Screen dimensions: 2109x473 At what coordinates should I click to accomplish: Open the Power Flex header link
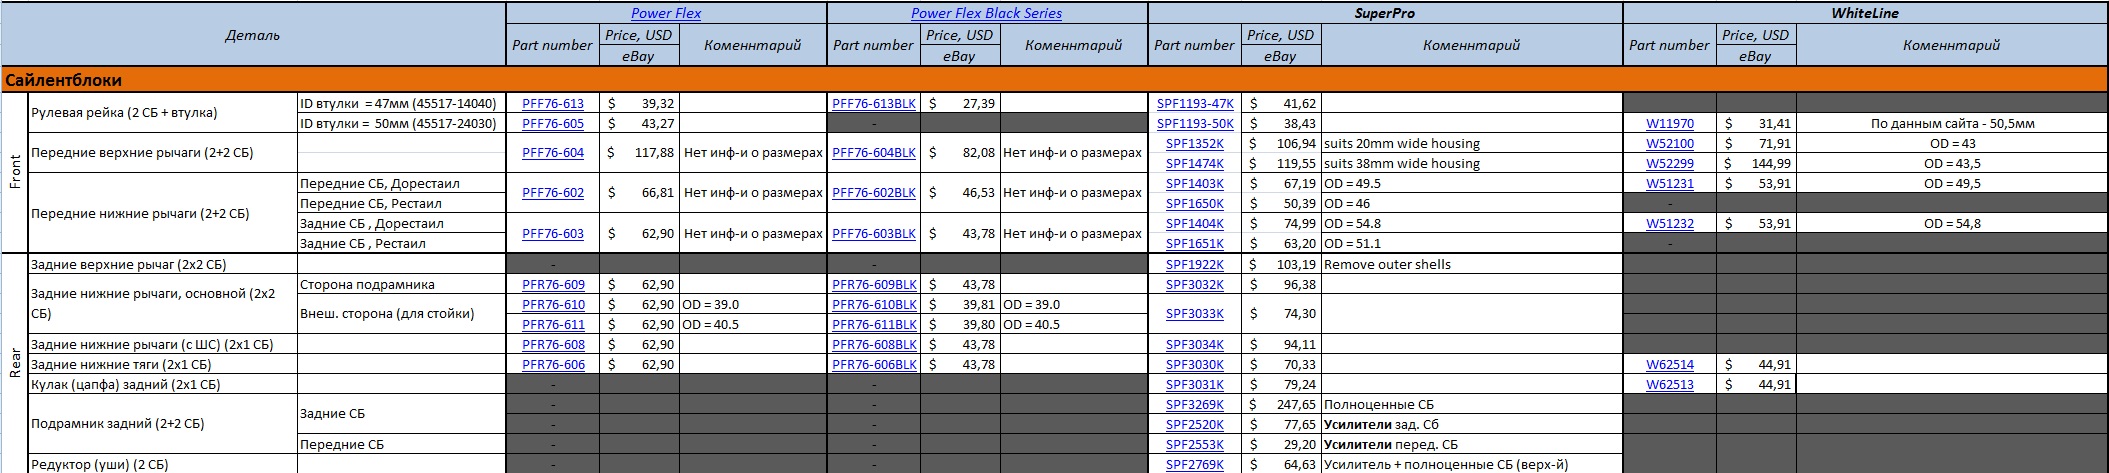[x=665, y=13]
